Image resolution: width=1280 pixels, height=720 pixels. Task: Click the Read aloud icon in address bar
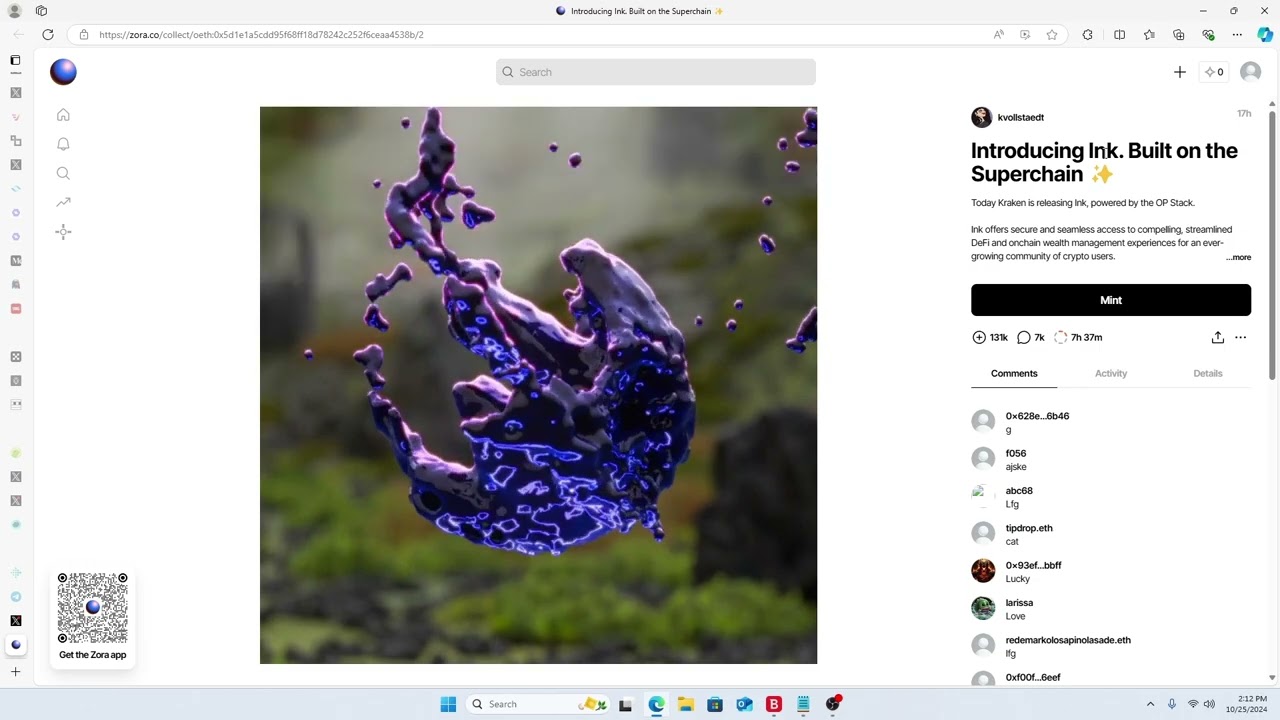[998, 34]
